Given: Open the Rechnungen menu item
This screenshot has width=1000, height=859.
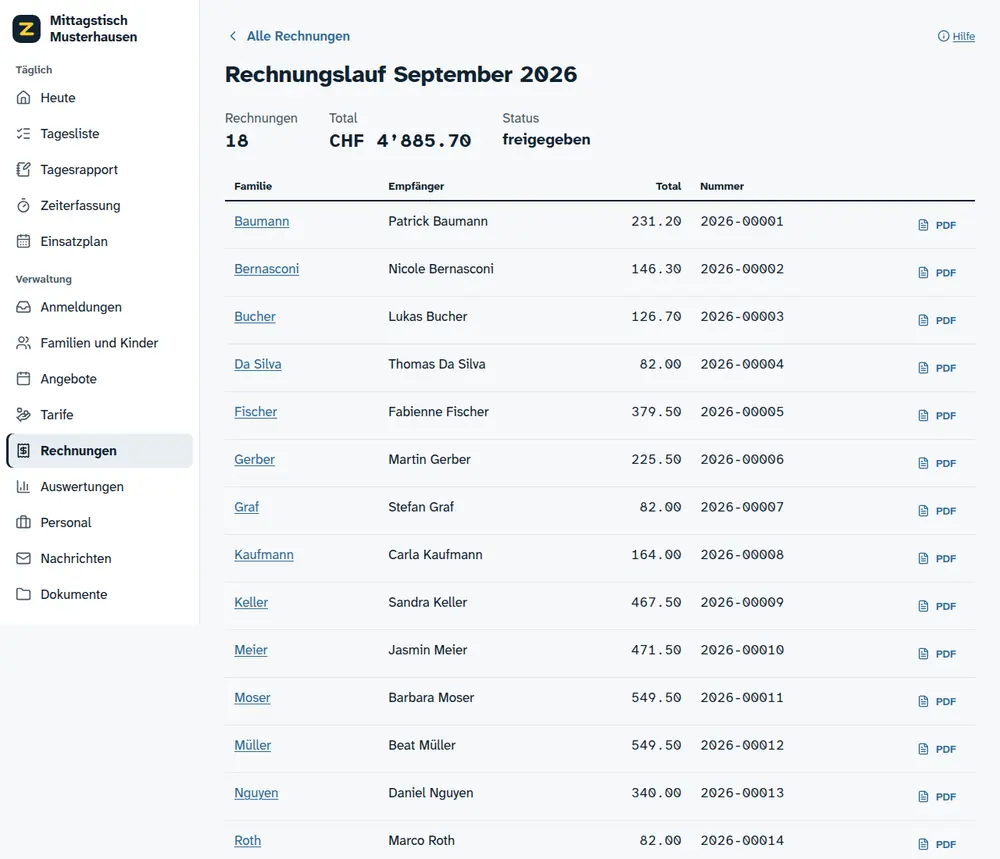Looking at the screenshot, I should click(100, 451).
